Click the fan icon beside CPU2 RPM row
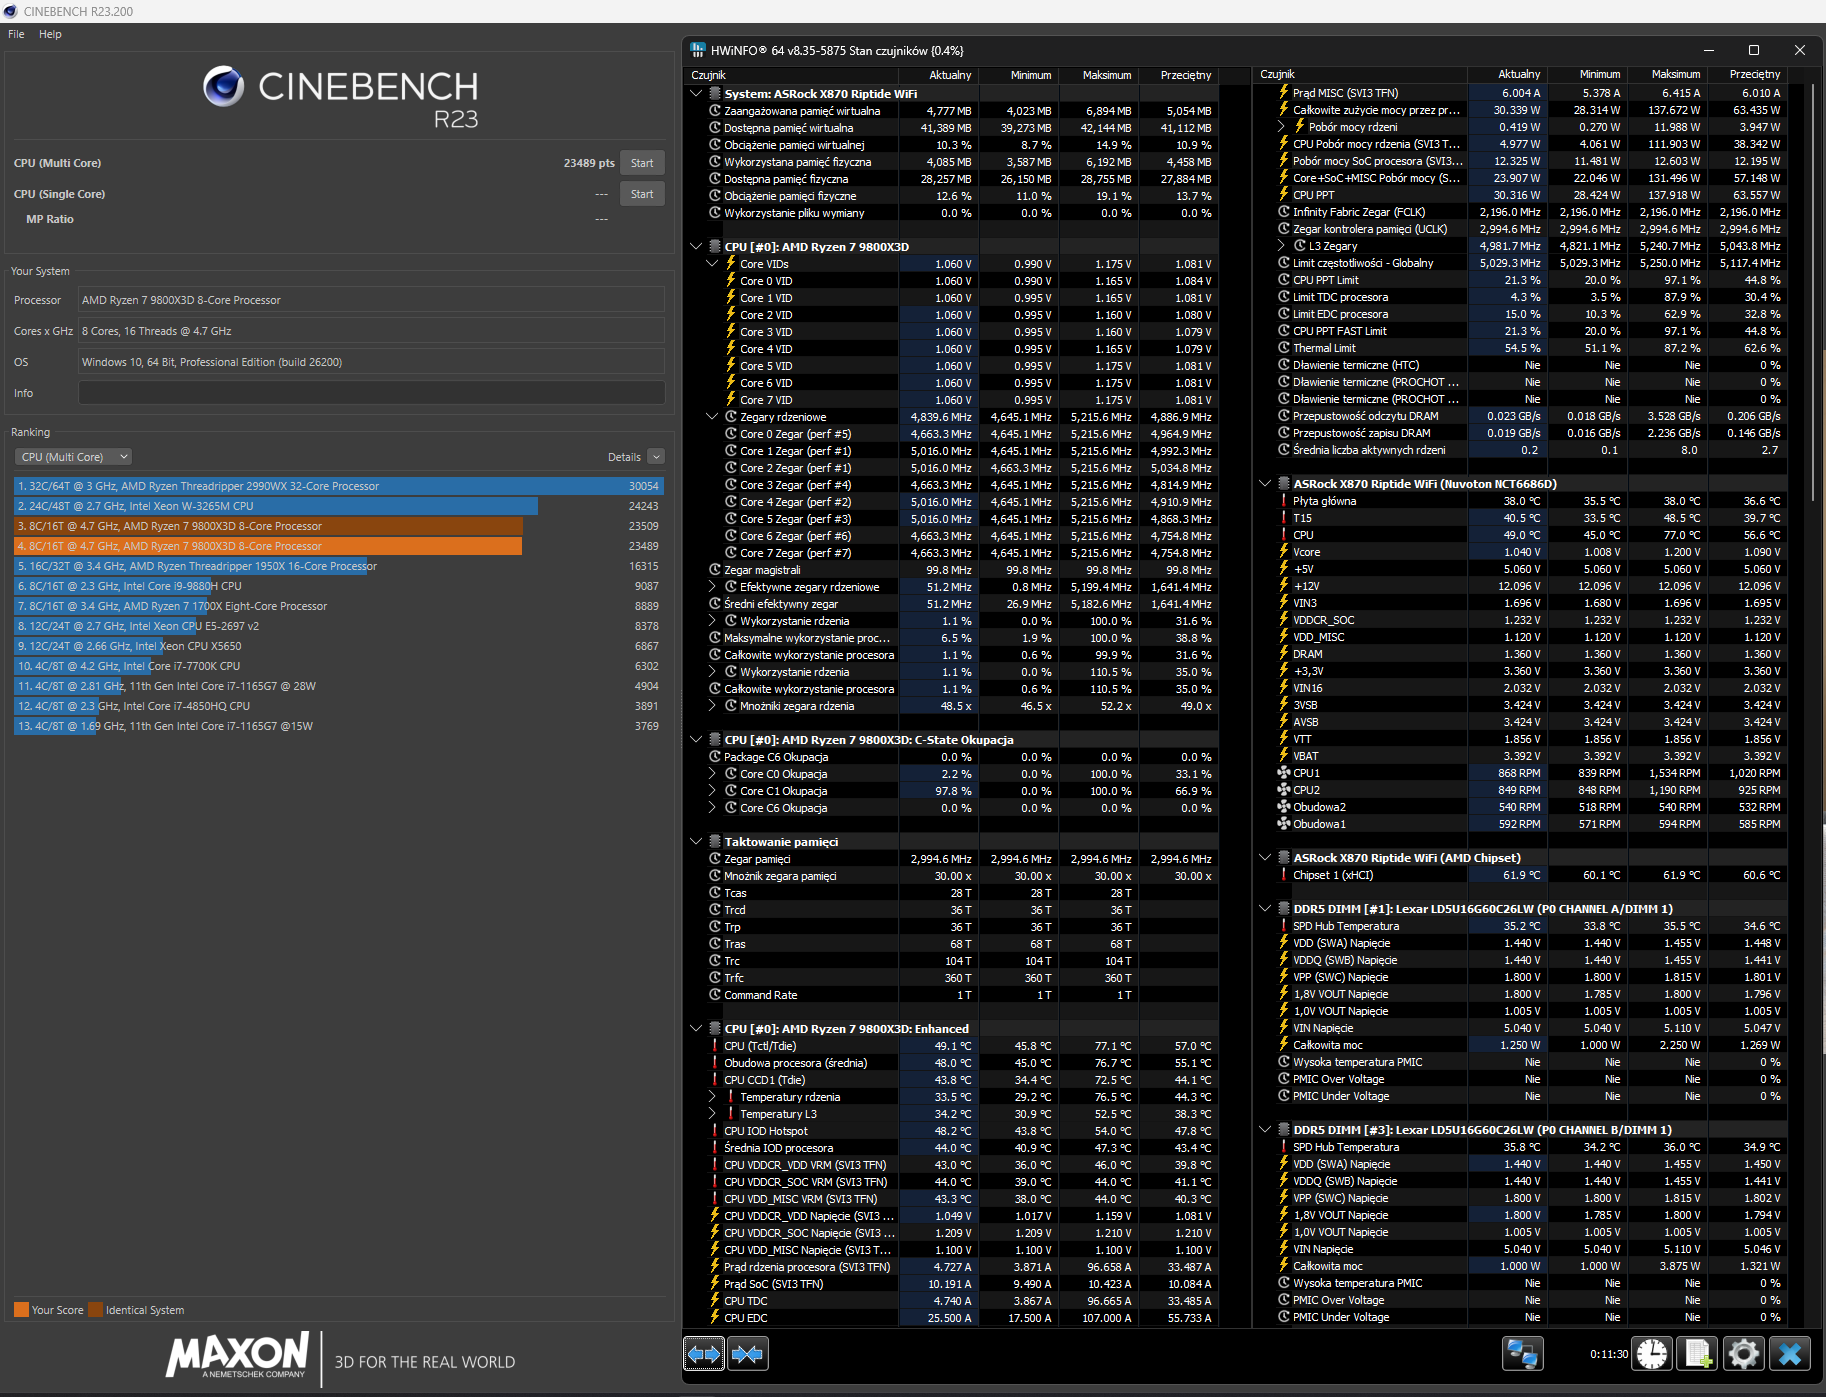1826x1397 pixels. click(x=1284, y=790)
